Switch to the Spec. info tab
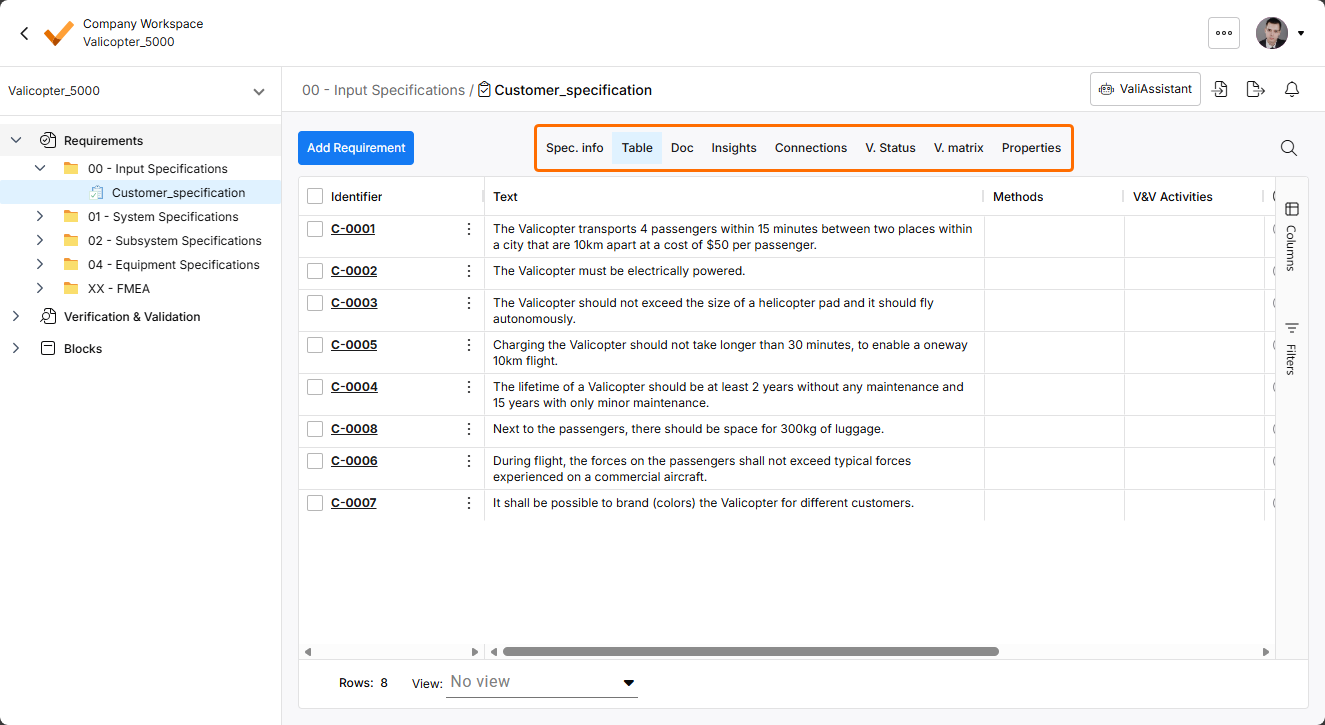1325x725 pixels. click(575, 148)
